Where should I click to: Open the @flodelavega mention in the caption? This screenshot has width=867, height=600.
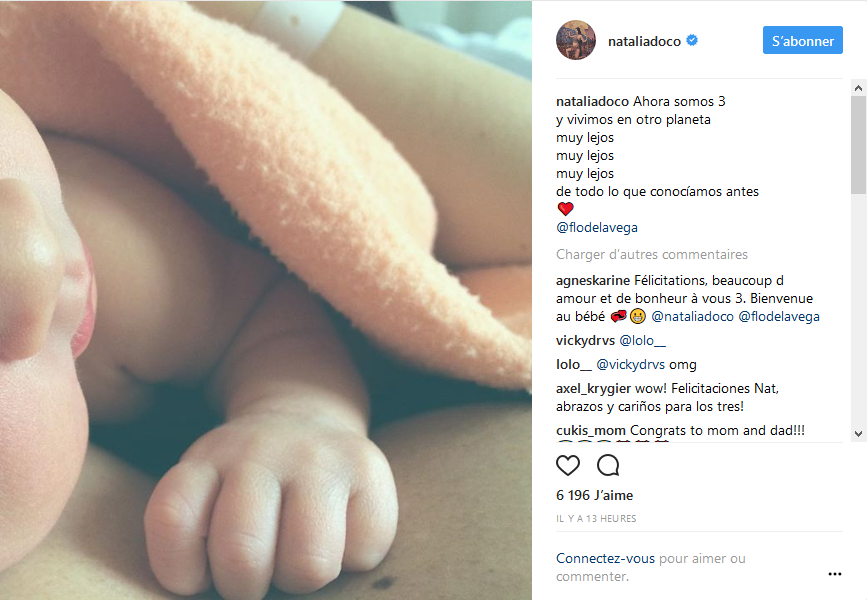597,227
